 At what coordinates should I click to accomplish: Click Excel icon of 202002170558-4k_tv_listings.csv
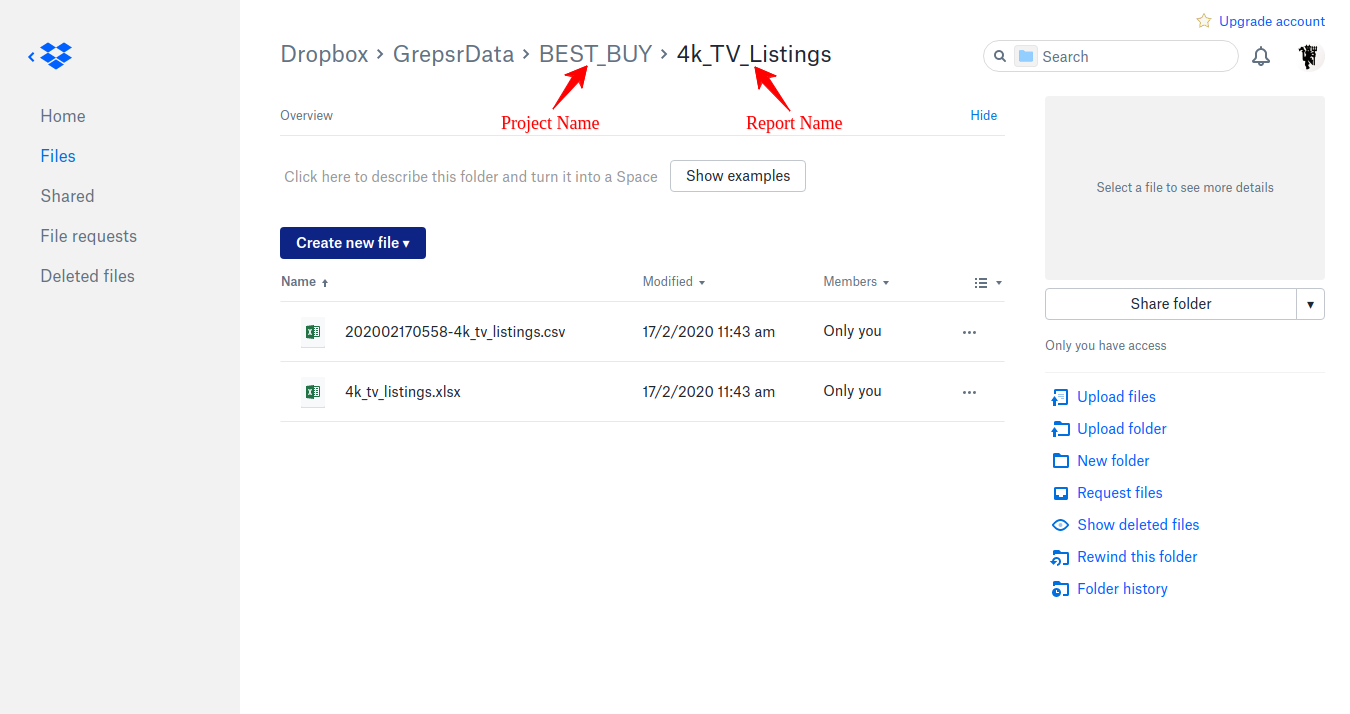(x=313, y=332)
